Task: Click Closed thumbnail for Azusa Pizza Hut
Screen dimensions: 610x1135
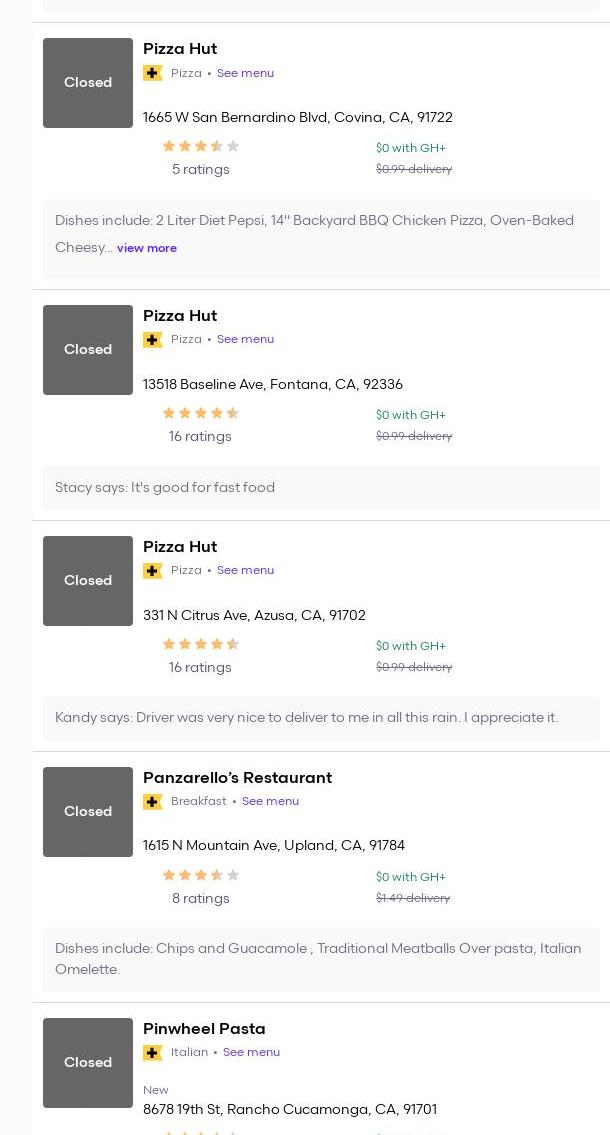Action: [x=88, y=581]
